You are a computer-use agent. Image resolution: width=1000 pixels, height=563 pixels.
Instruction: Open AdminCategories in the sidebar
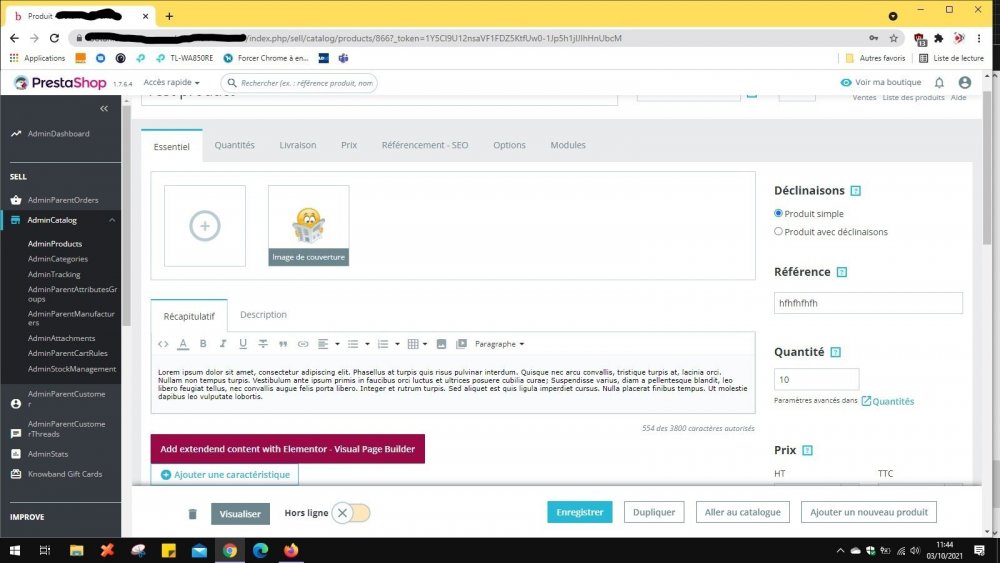click(58, 259)
